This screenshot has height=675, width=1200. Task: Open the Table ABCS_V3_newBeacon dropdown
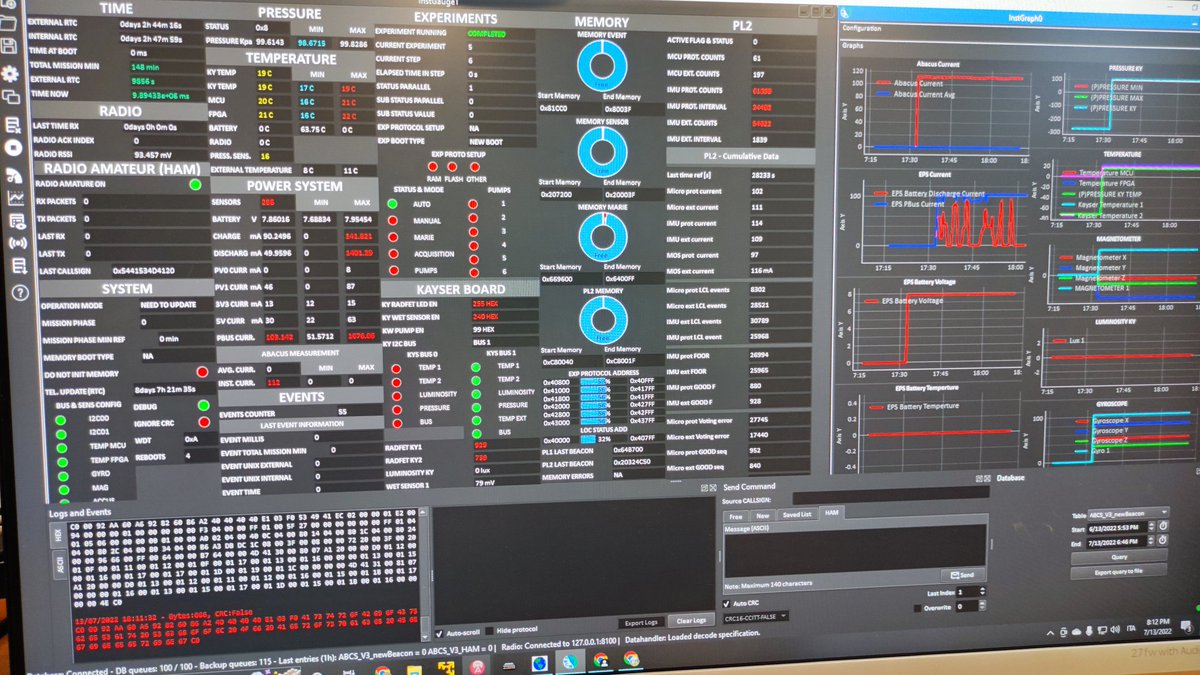click(x=1127, y=512)
